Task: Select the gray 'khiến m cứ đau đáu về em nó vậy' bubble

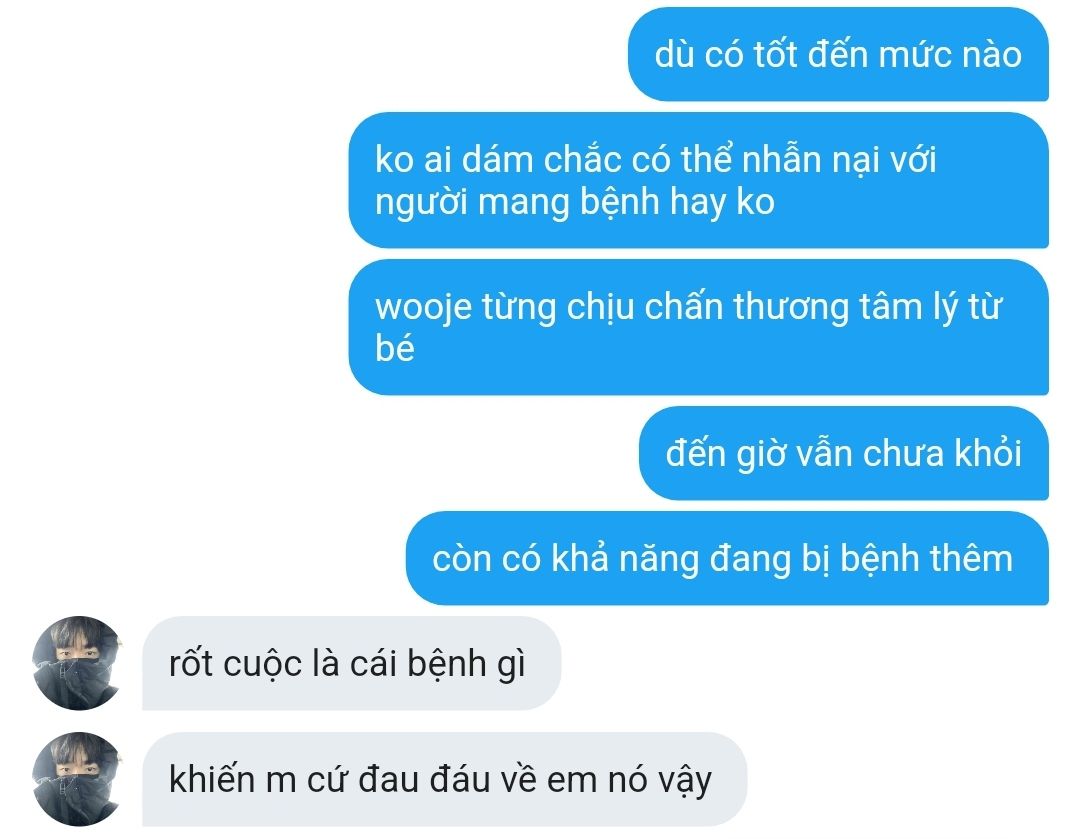Action: point(444,779)
